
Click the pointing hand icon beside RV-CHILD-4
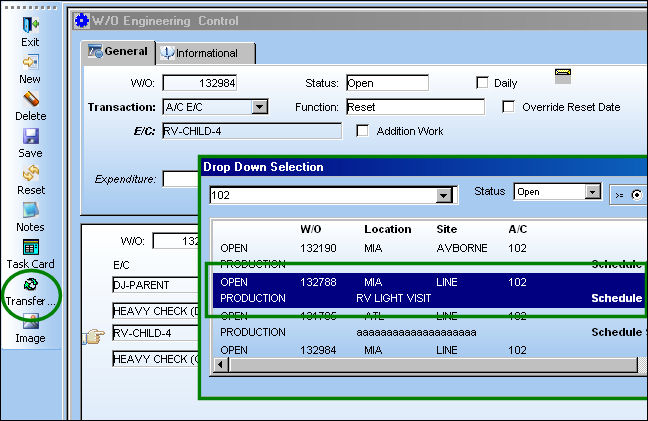pyautogui.click(x=94, y=336)
